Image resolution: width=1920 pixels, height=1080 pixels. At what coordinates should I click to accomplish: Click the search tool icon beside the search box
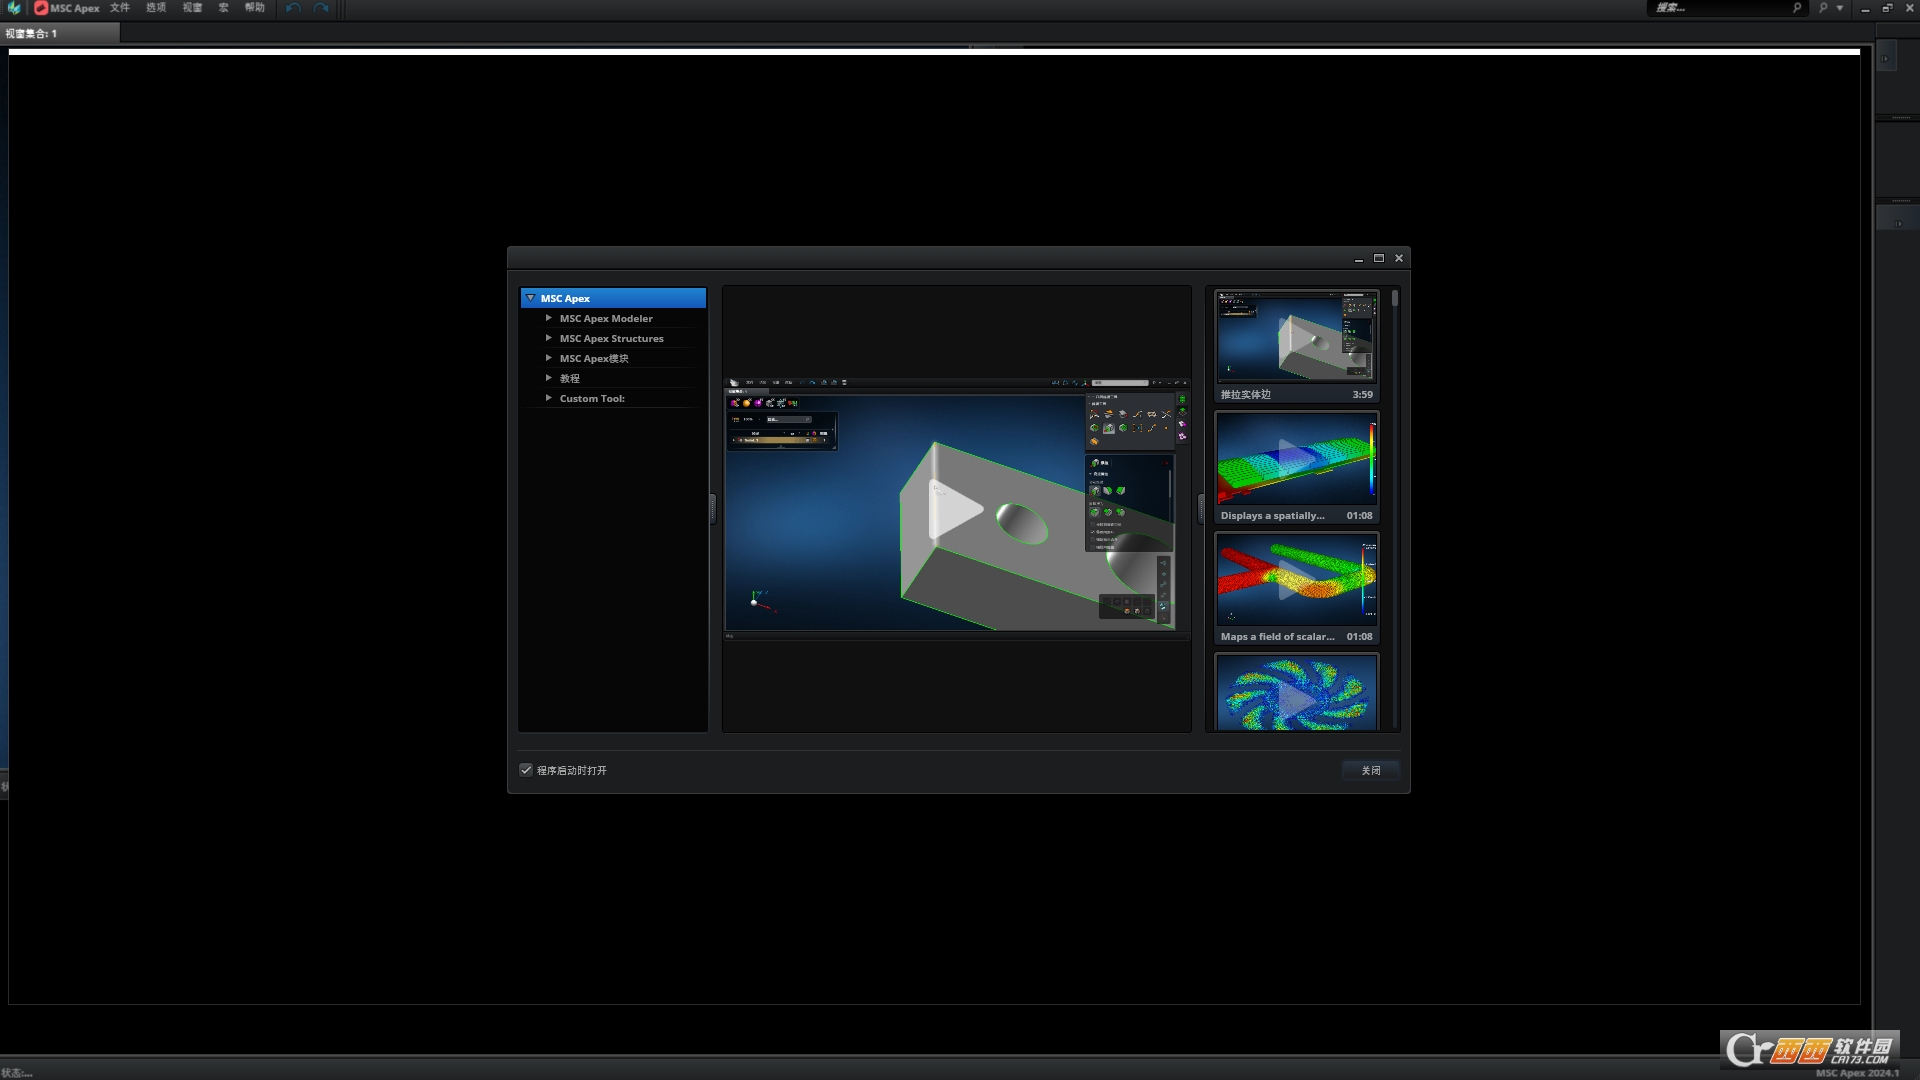pyautogui.click(x=1823, y=8)
